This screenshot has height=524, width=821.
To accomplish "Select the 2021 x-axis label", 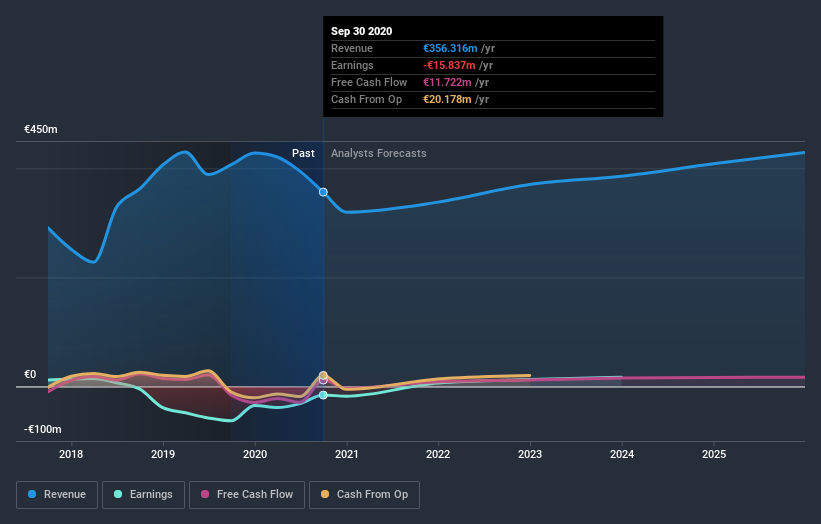I will point(347,454).
